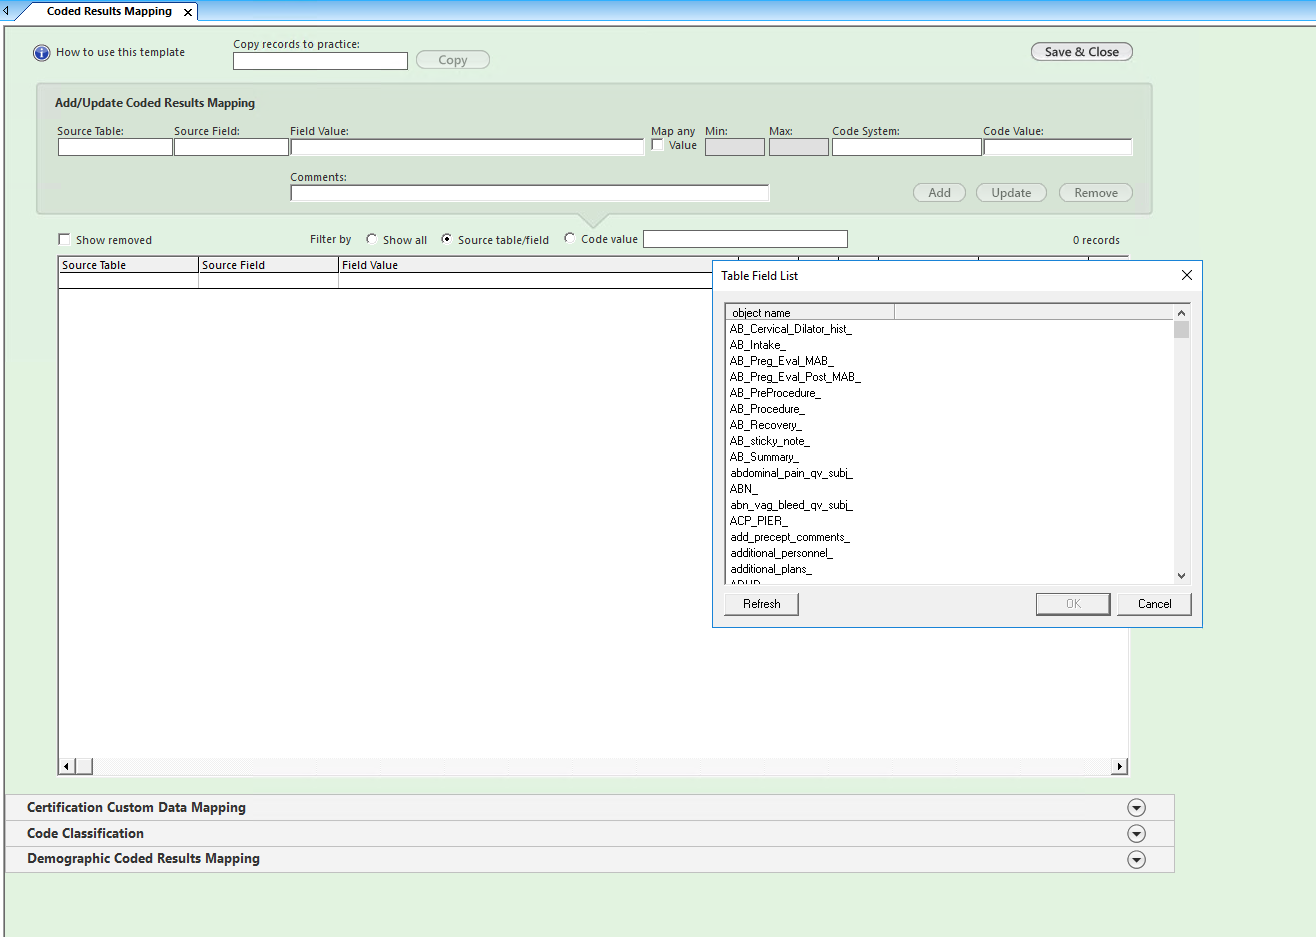Click the Source Table input field
The height and width of the screenshot is (937, 1316).
[115, 147]
